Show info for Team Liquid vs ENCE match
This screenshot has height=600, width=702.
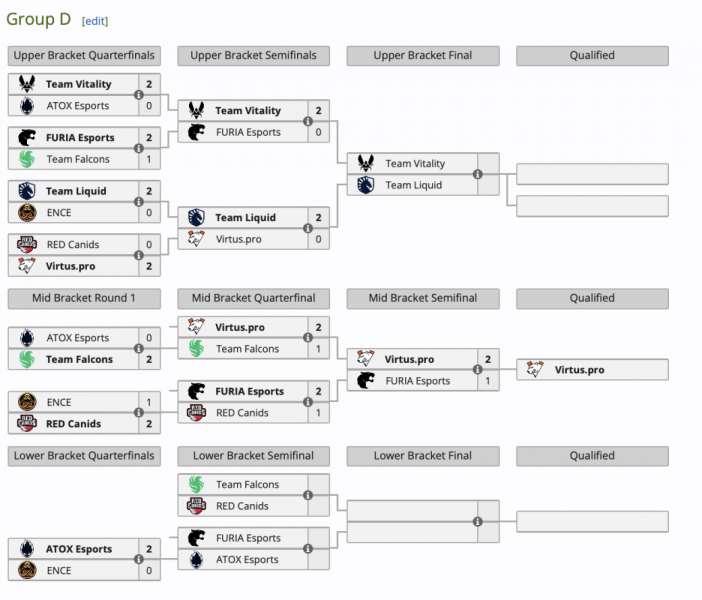139,202
